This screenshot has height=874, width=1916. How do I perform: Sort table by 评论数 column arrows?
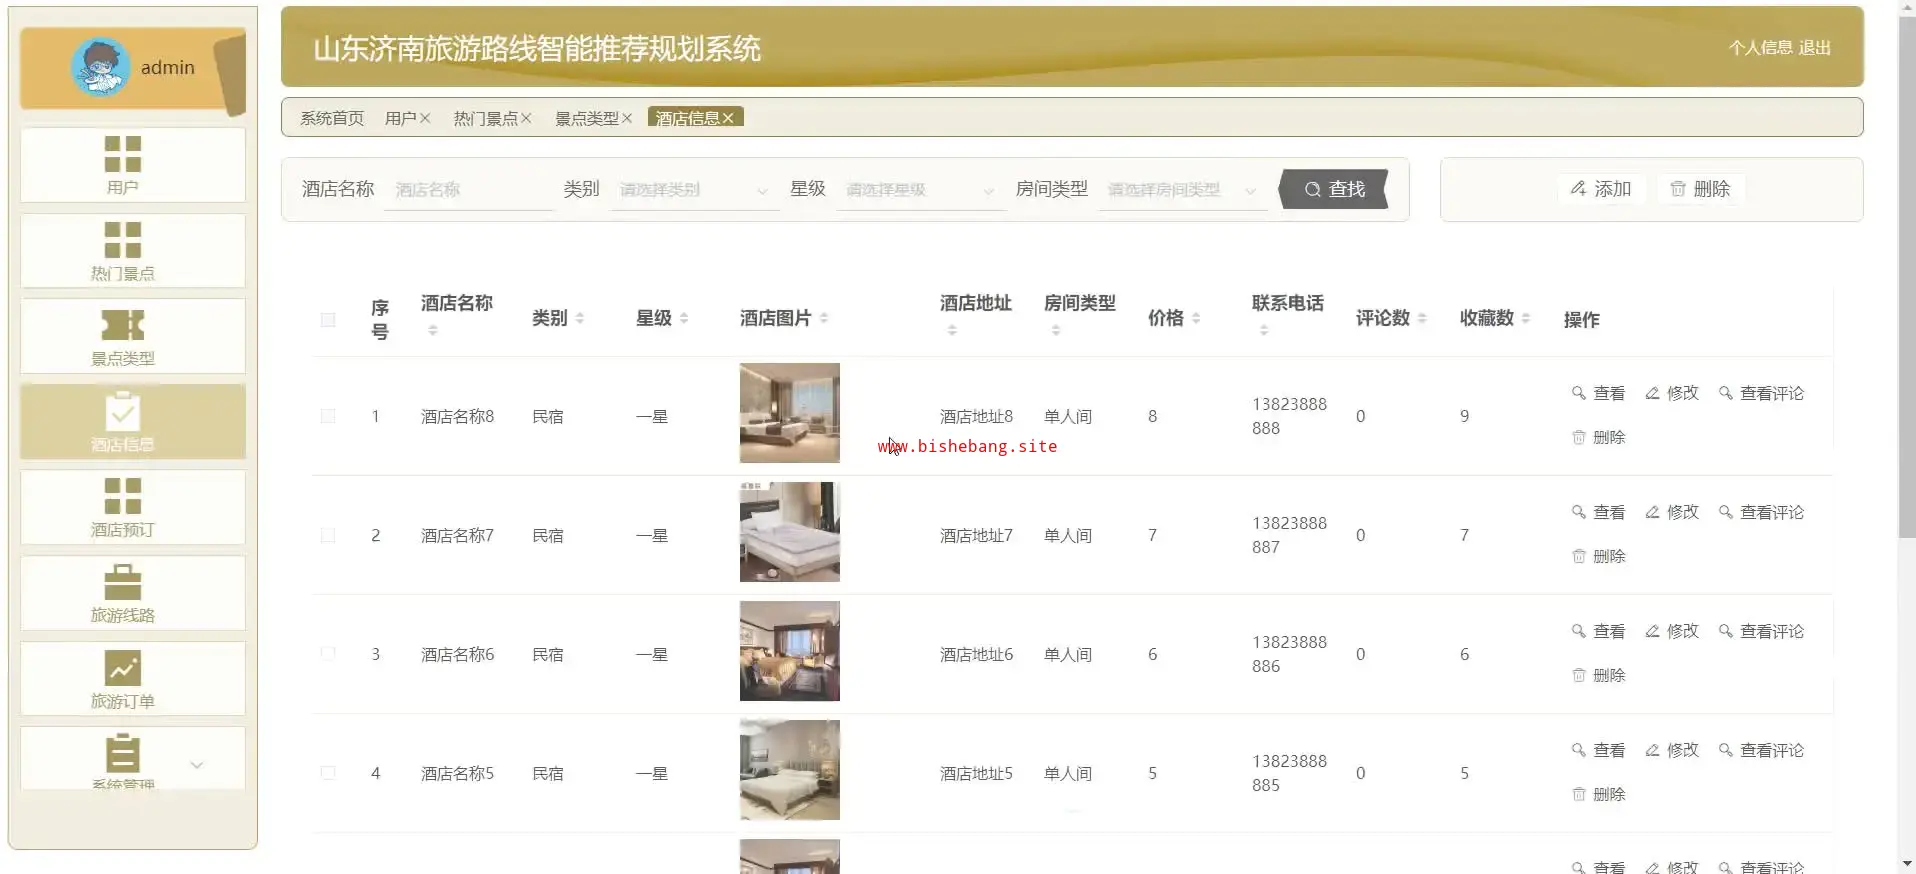(x=1422, y=318)
